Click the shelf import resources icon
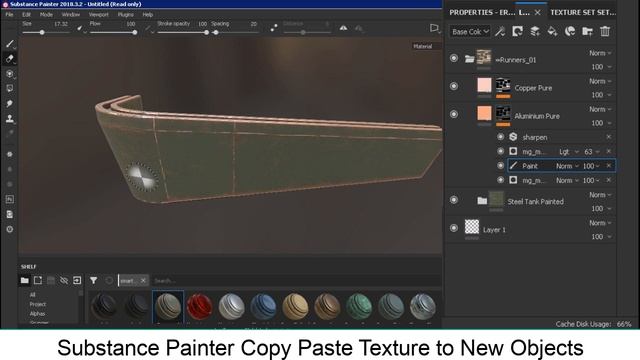 tap(77, 280)
